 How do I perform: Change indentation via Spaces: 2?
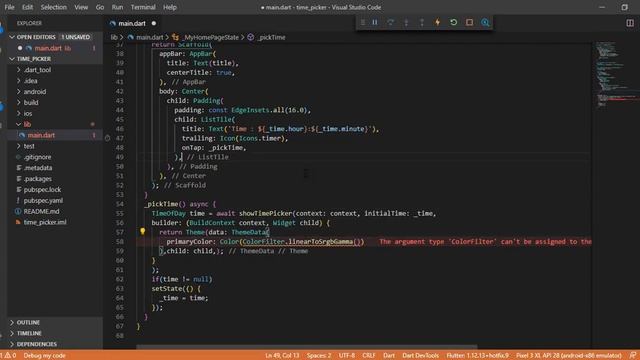point(319,356)
